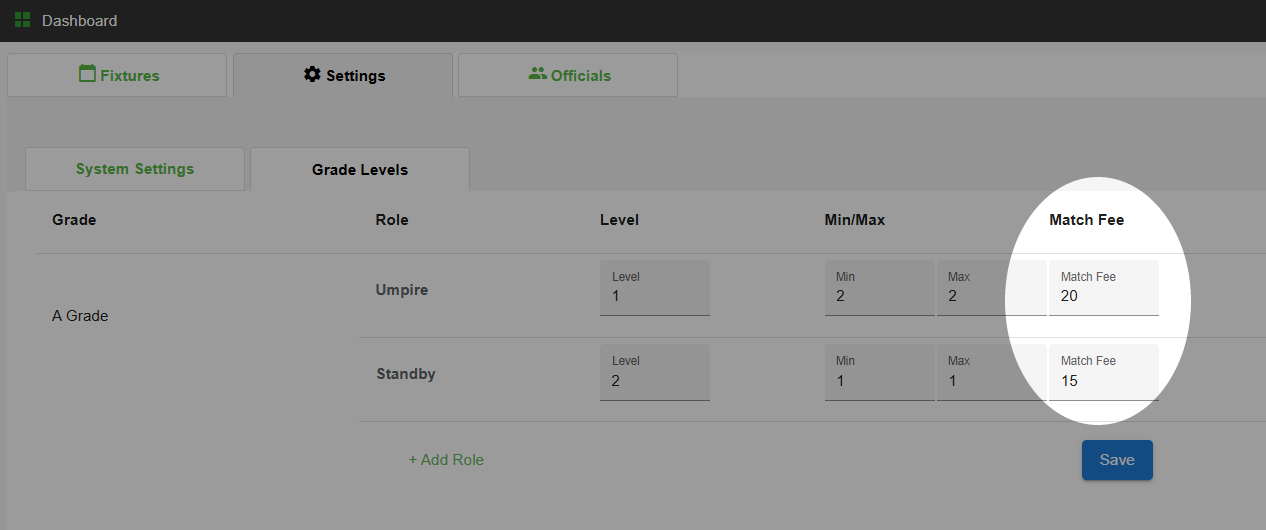Edit the Umpire Level field
The image size is (1266, 530).
(655, 288)
